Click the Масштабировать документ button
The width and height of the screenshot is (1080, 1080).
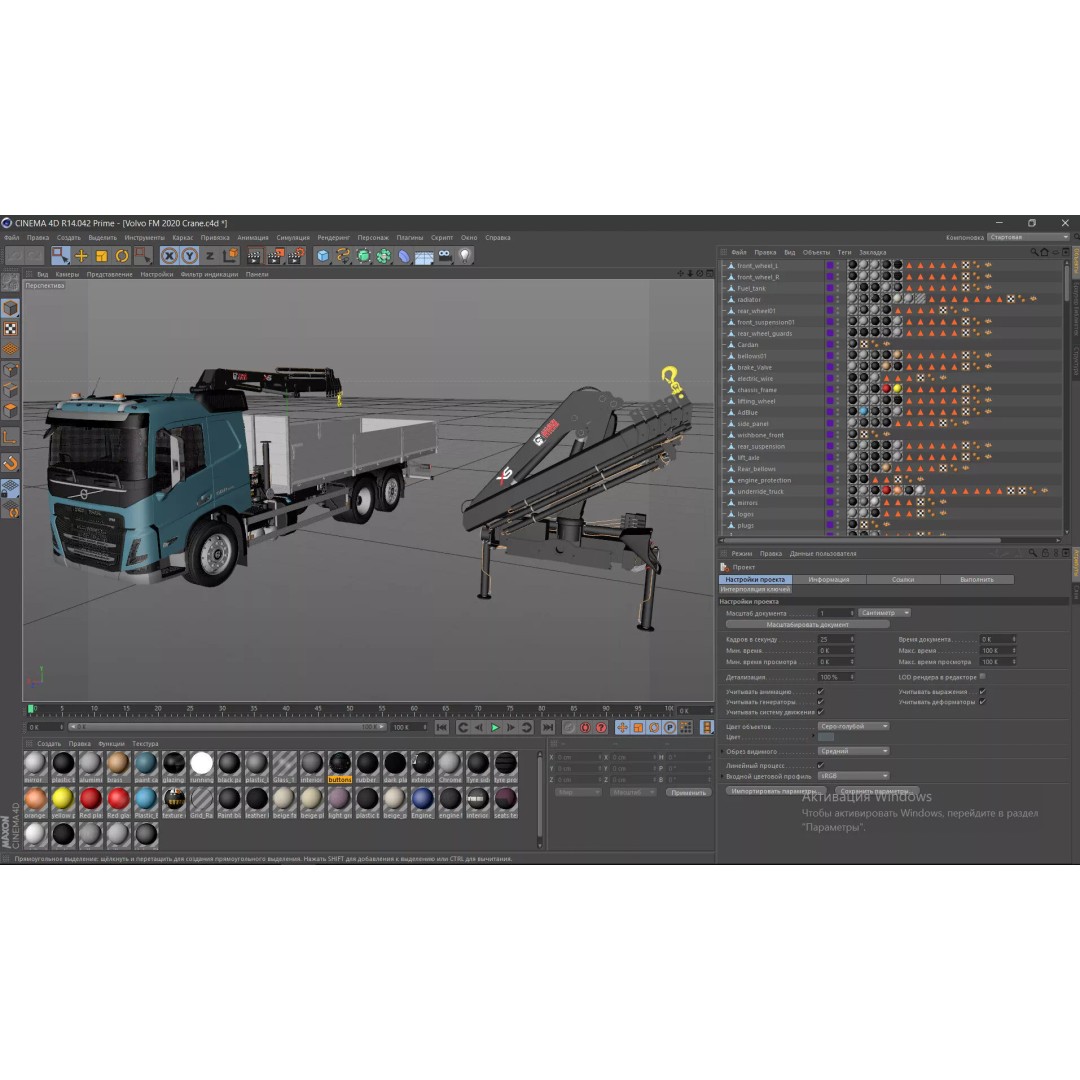807,625
